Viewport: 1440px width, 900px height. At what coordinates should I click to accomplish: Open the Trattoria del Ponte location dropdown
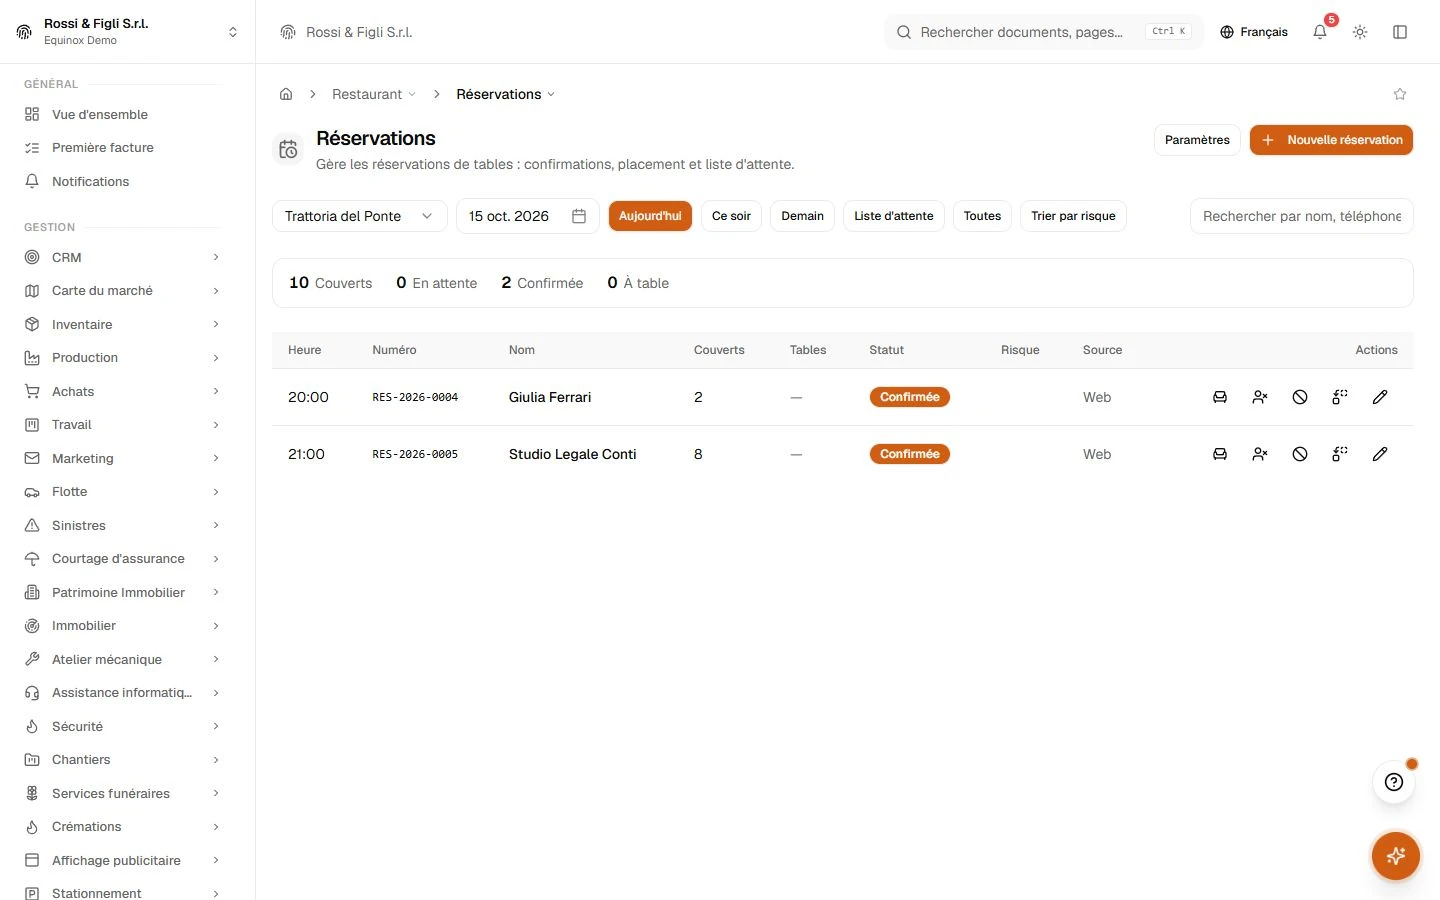point(359,216)
